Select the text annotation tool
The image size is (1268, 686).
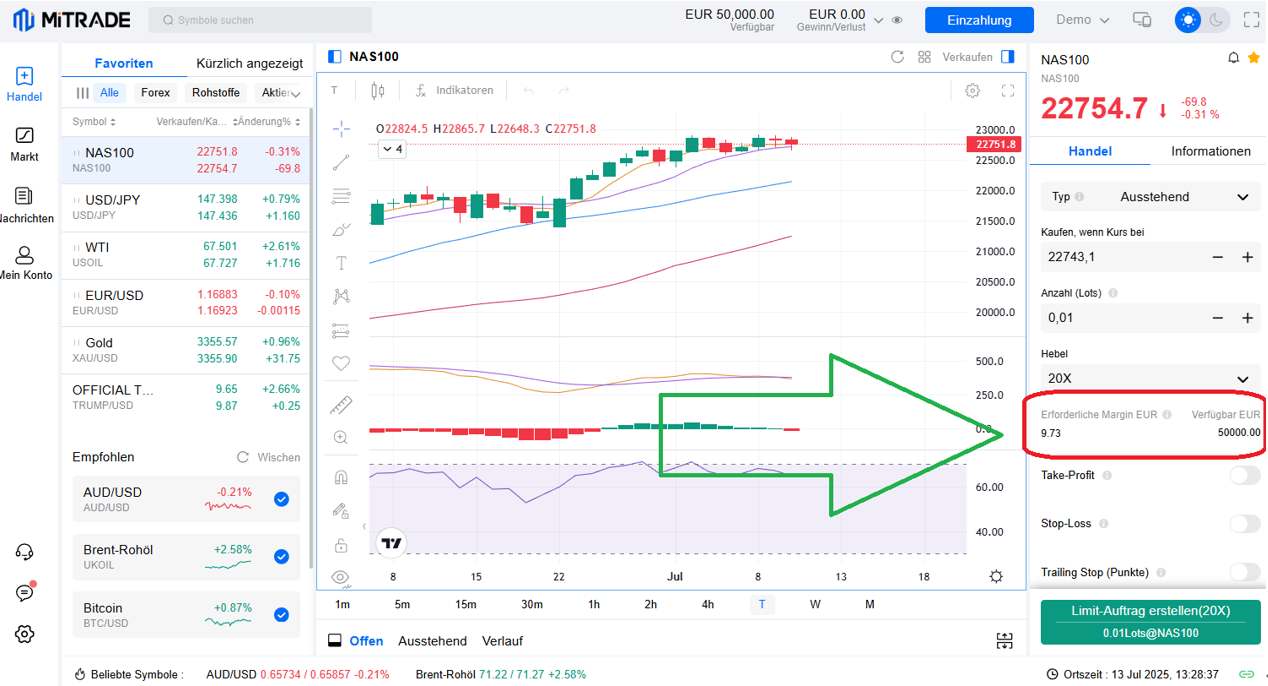pos(341,263)
